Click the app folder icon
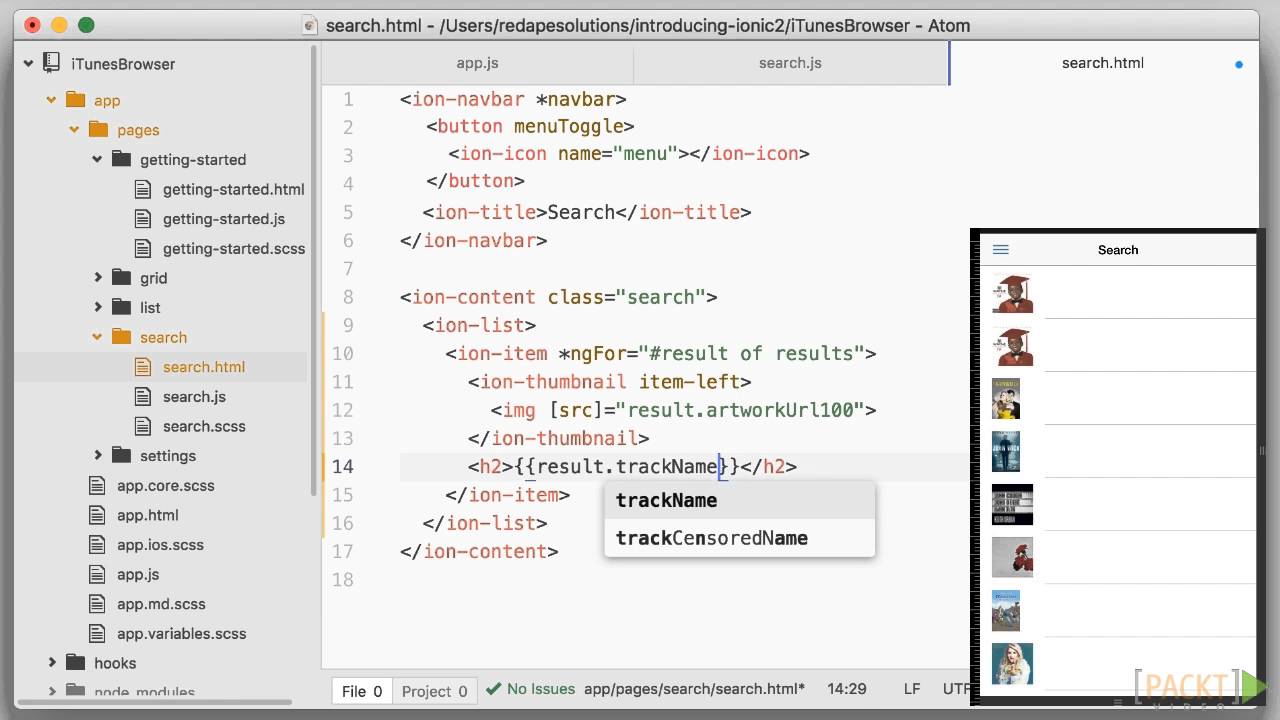Image resolution: width=1280 pixels, height=720 pixels. coord(76,100)
